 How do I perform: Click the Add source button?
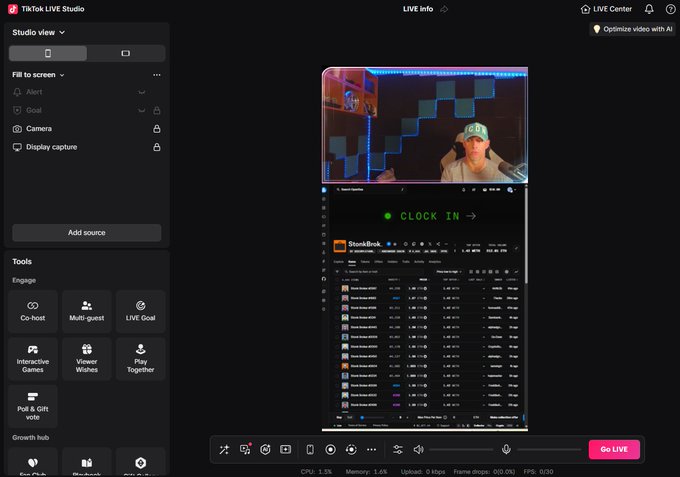(x=87, y=233)
